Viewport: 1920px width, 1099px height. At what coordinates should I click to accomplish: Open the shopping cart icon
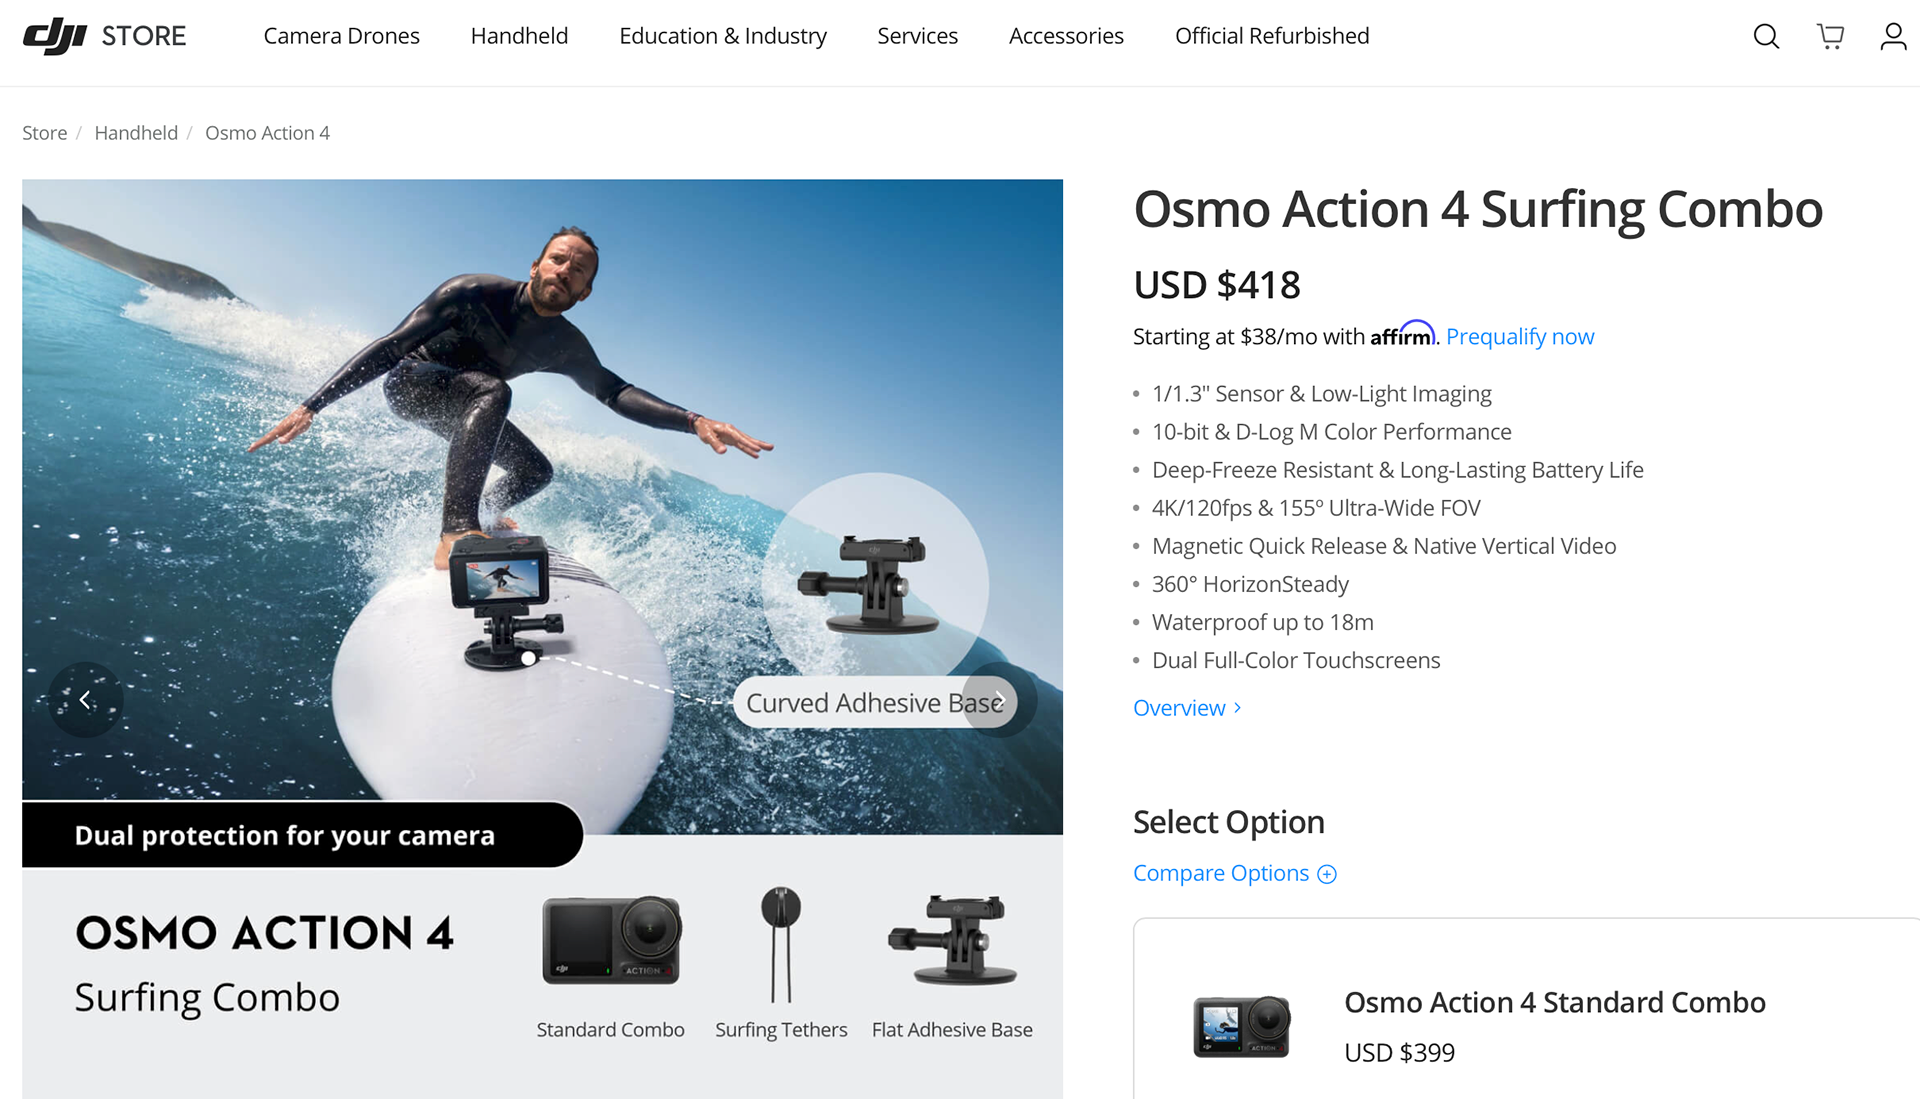point(1830,37)
